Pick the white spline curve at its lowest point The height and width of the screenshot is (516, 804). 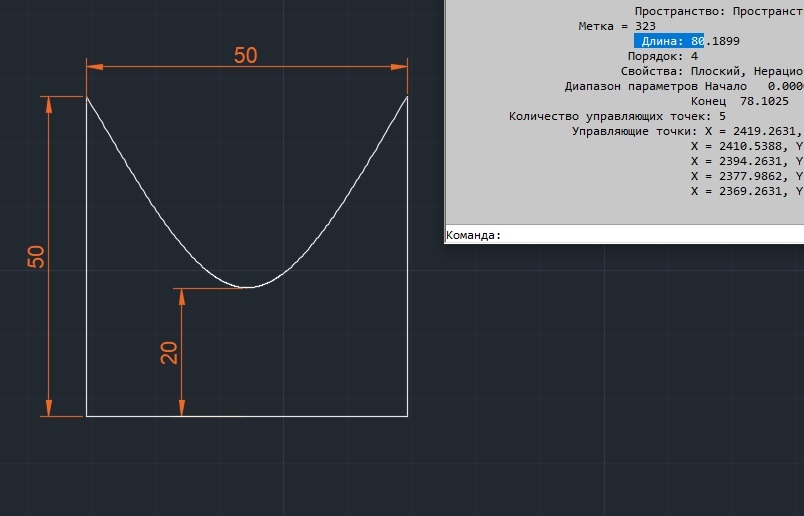(x=248, y=287)
